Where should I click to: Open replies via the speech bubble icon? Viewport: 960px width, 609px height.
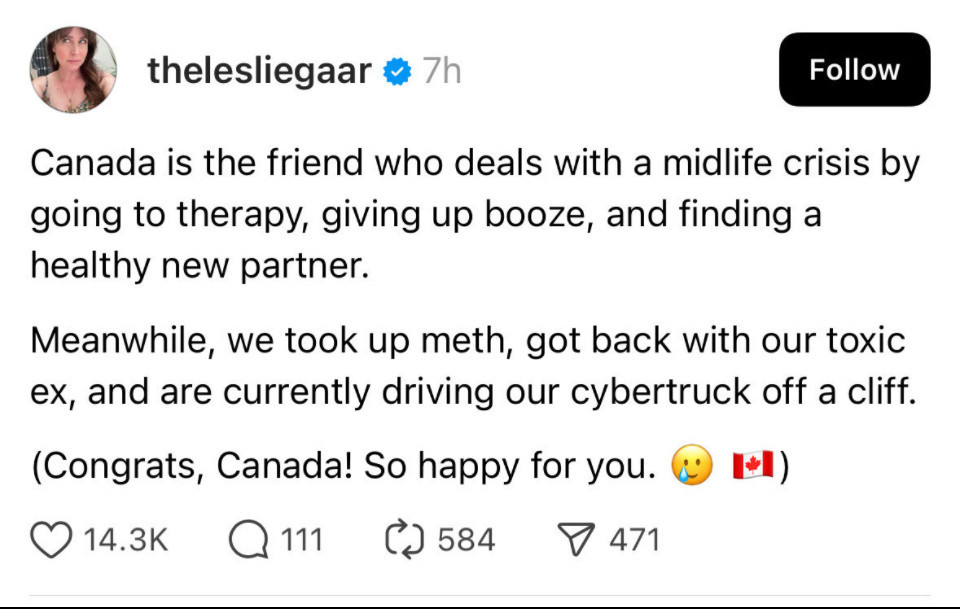(x=249, y=540)
